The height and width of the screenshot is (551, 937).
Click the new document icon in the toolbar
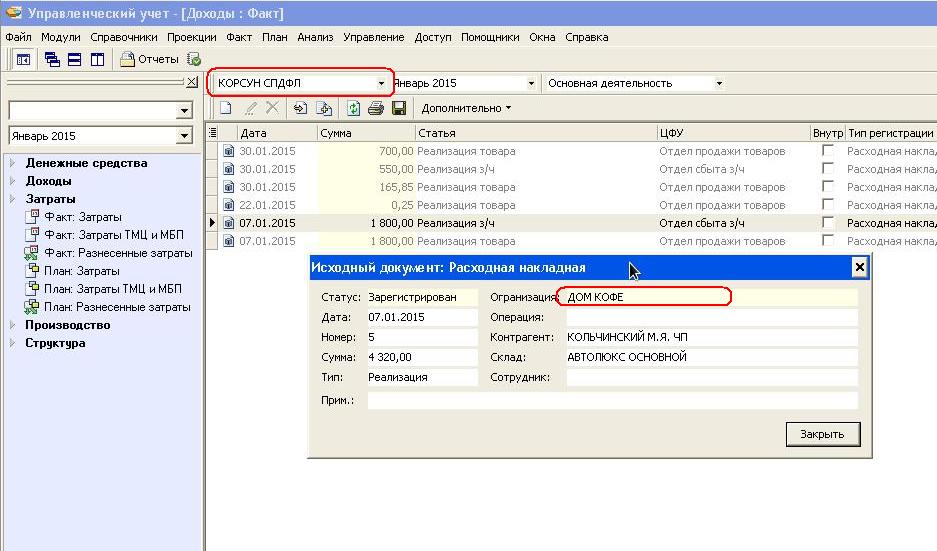226,108
